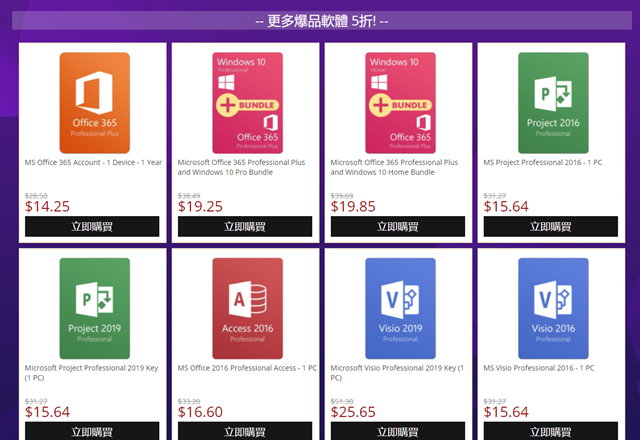Open Microsoft Visio Professional 2019 Key title
Screen dimensions: 640x440
pyautogui.click(x=397, y=373)
